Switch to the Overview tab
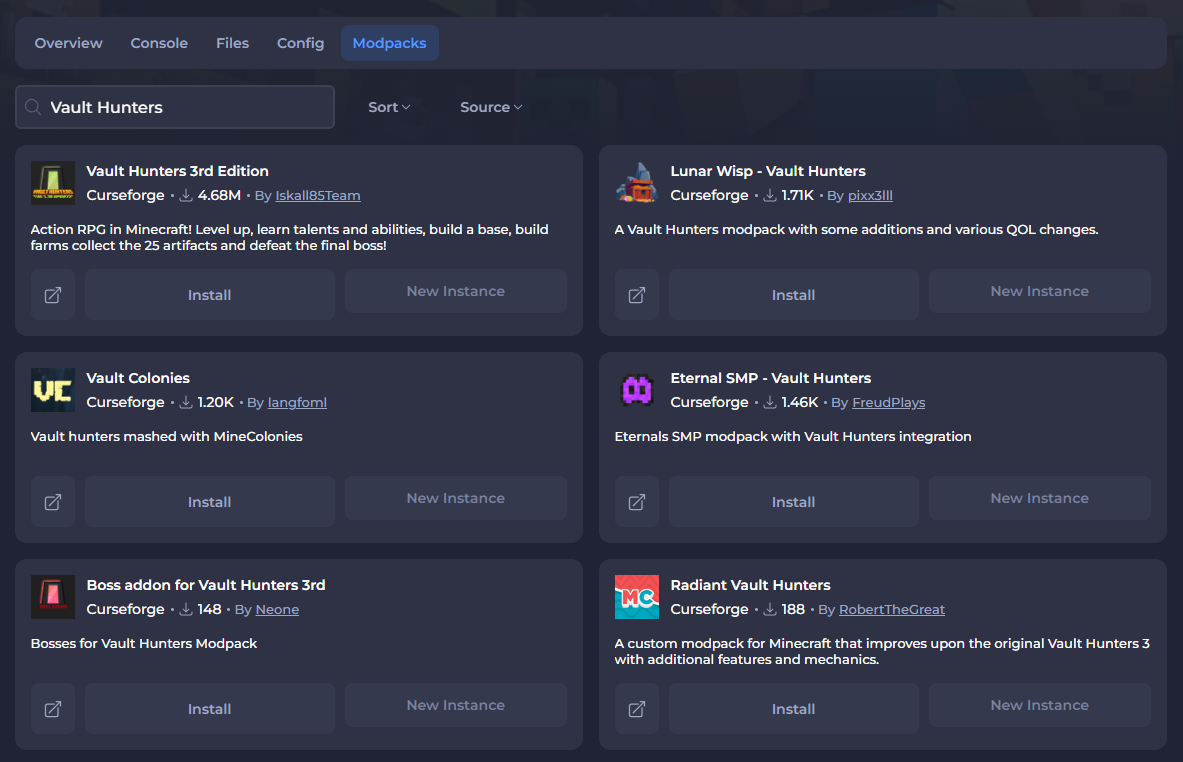 click(x=68, y=43)
